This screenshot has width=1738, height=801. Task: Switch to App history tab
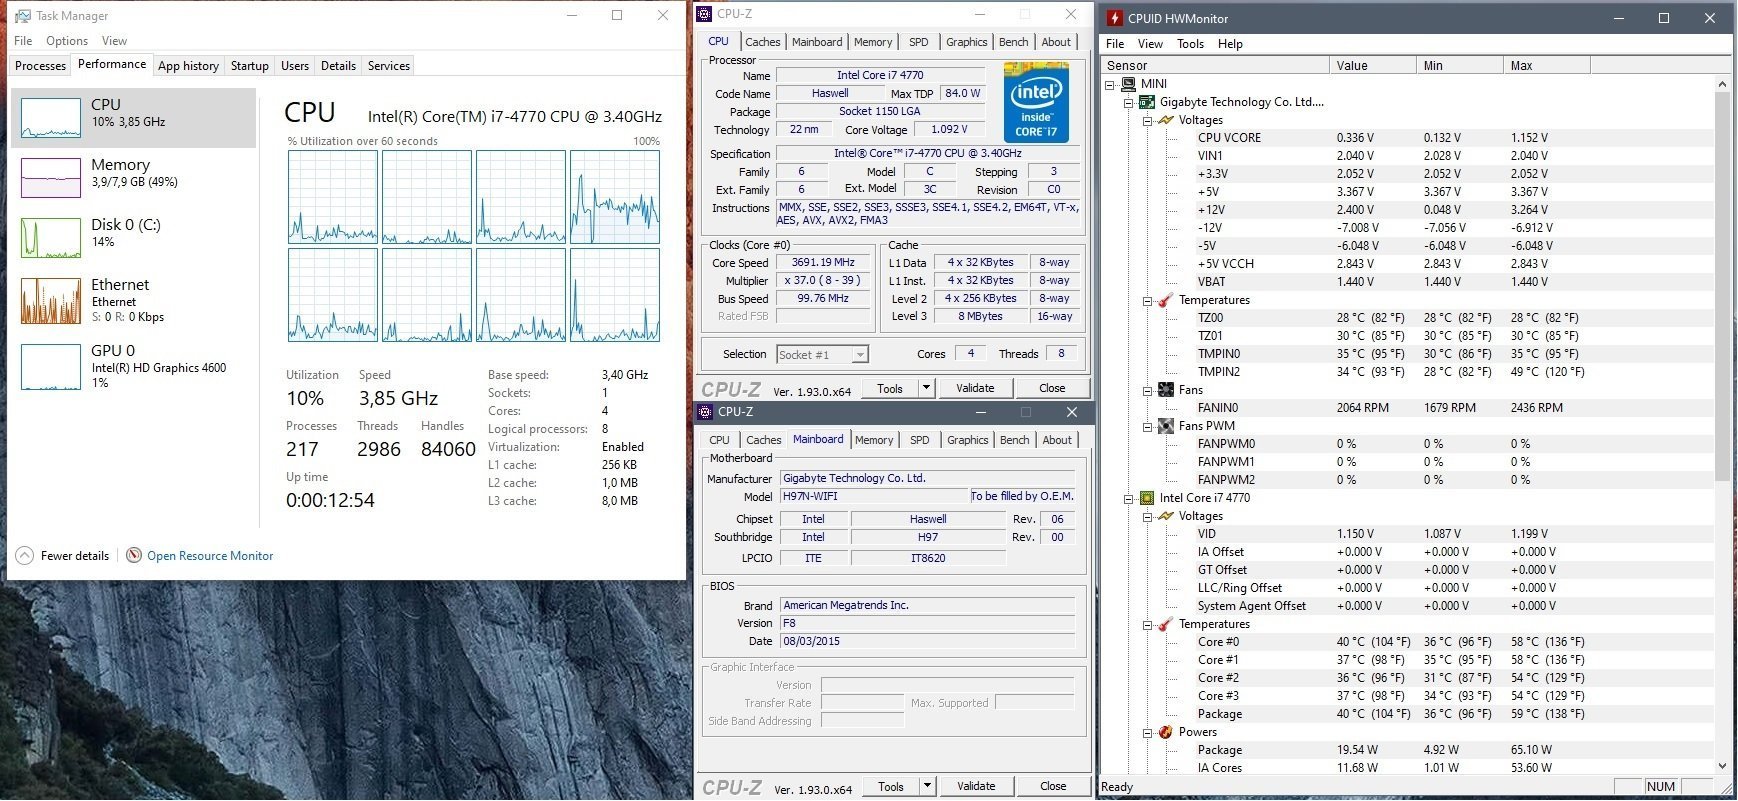point(188,66)
